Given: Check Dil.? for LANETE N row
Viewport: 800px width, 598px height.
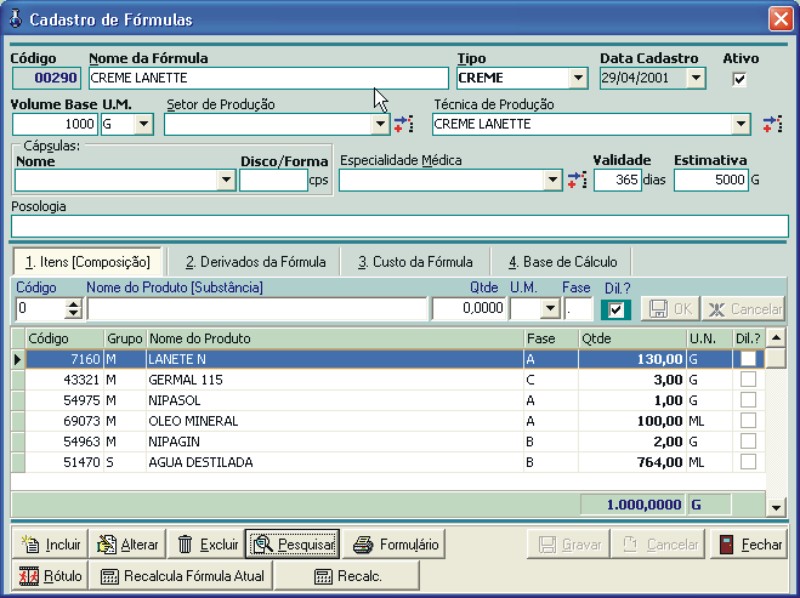Looking at the screenshot, I should click(748, 359).
